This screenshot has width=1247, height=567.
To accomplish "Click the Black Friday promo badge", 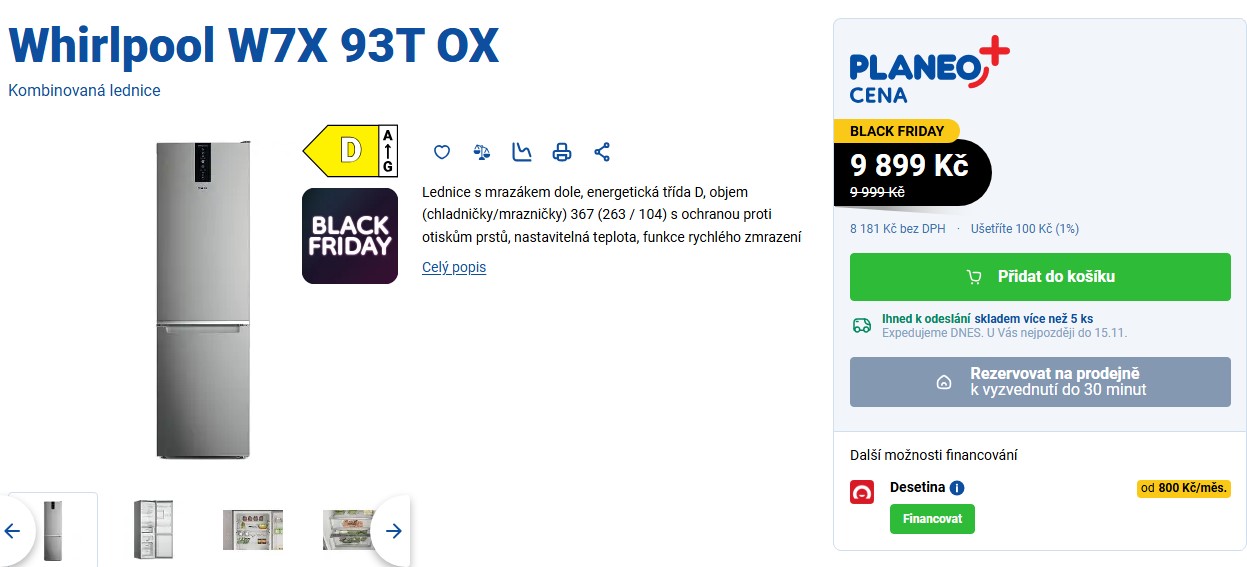I will [350, 236].
